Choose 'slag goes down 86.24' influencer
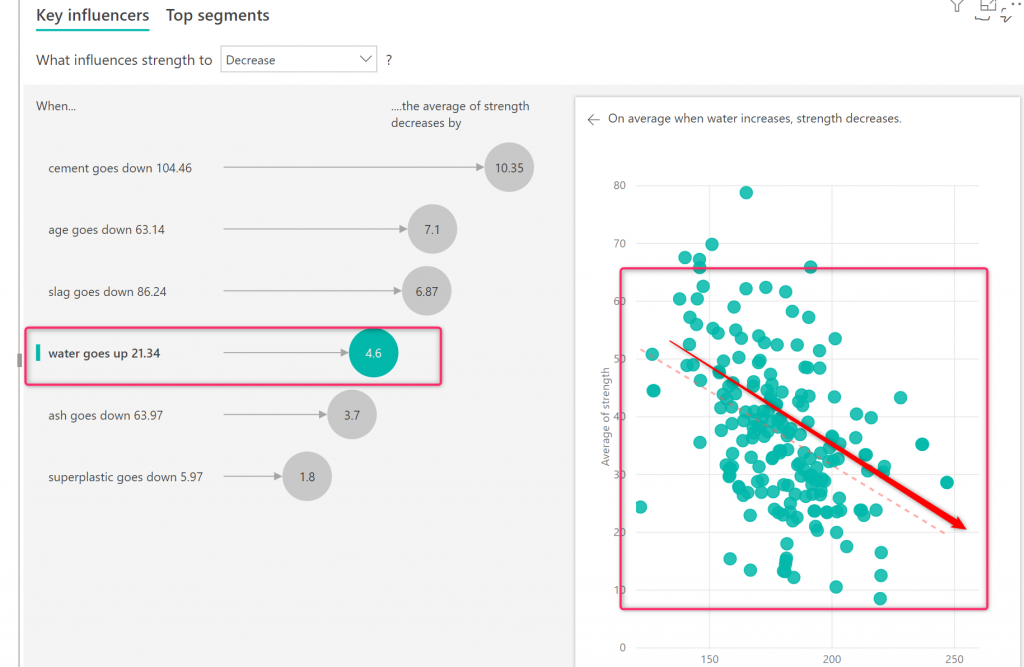1024x667 pixels. [108, 292]
